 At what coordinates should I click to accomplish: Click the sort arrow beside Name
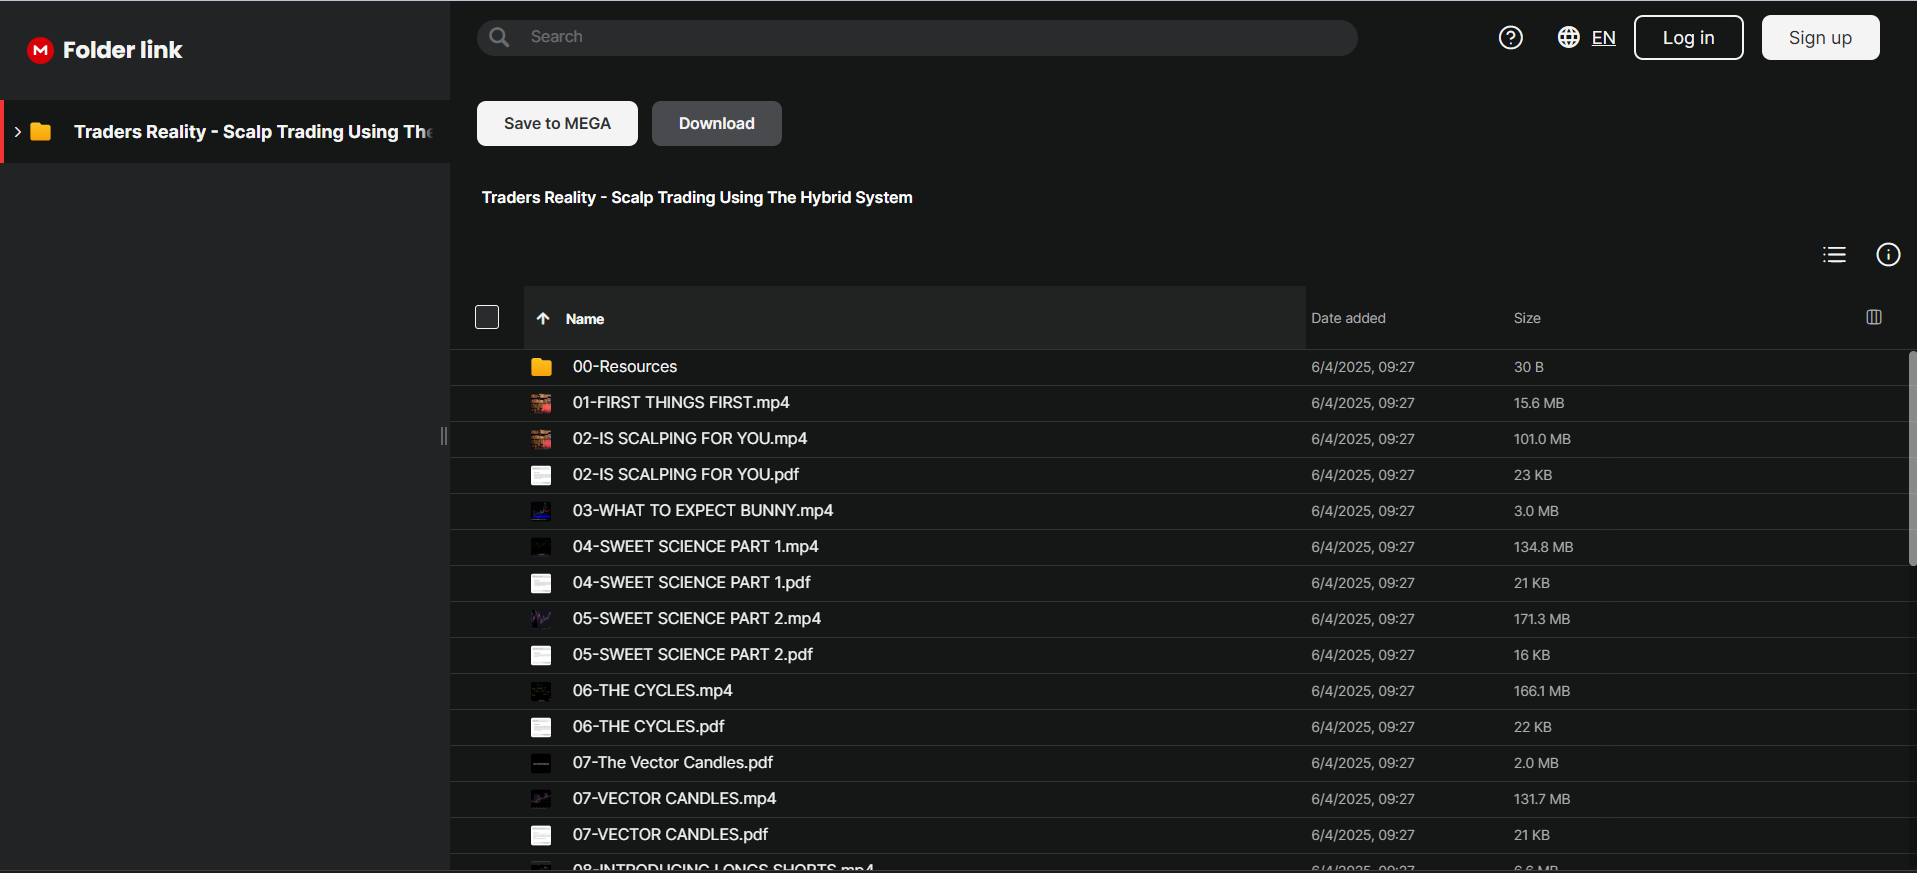(x=543, y=318)
